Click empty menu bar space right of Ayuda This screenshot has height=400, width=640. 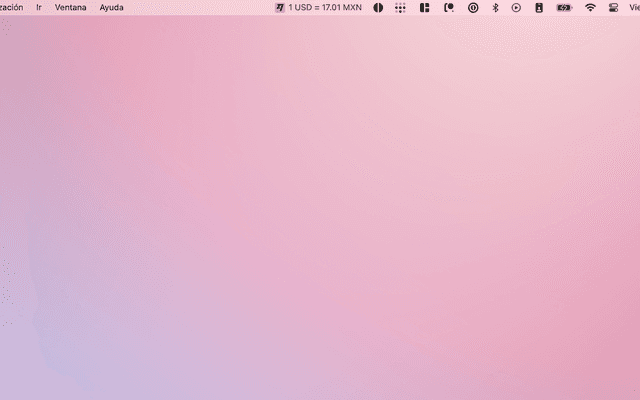pos(200,7)
